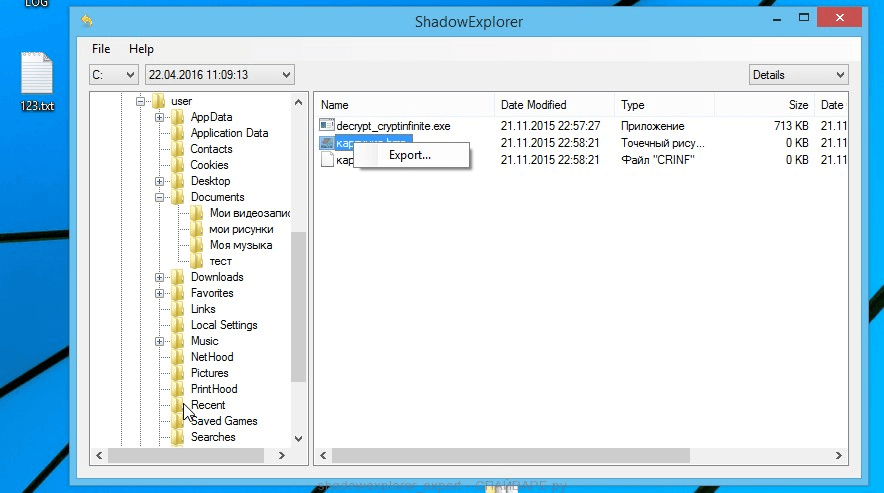Sort files by Date Modified column
The image size is (884, 493).
554,105
